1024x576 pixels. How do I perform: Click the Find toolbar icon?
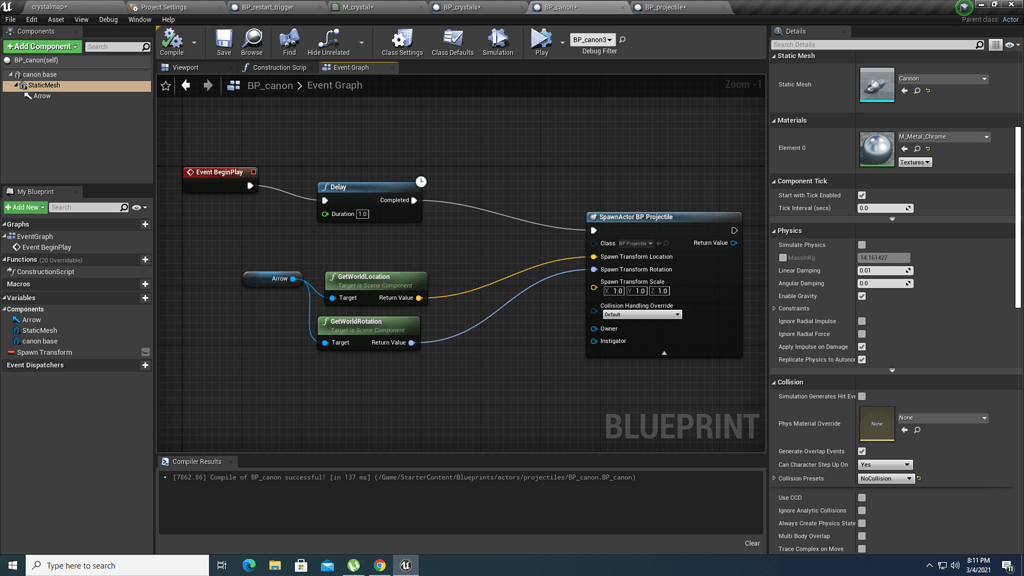click(289, 41)
